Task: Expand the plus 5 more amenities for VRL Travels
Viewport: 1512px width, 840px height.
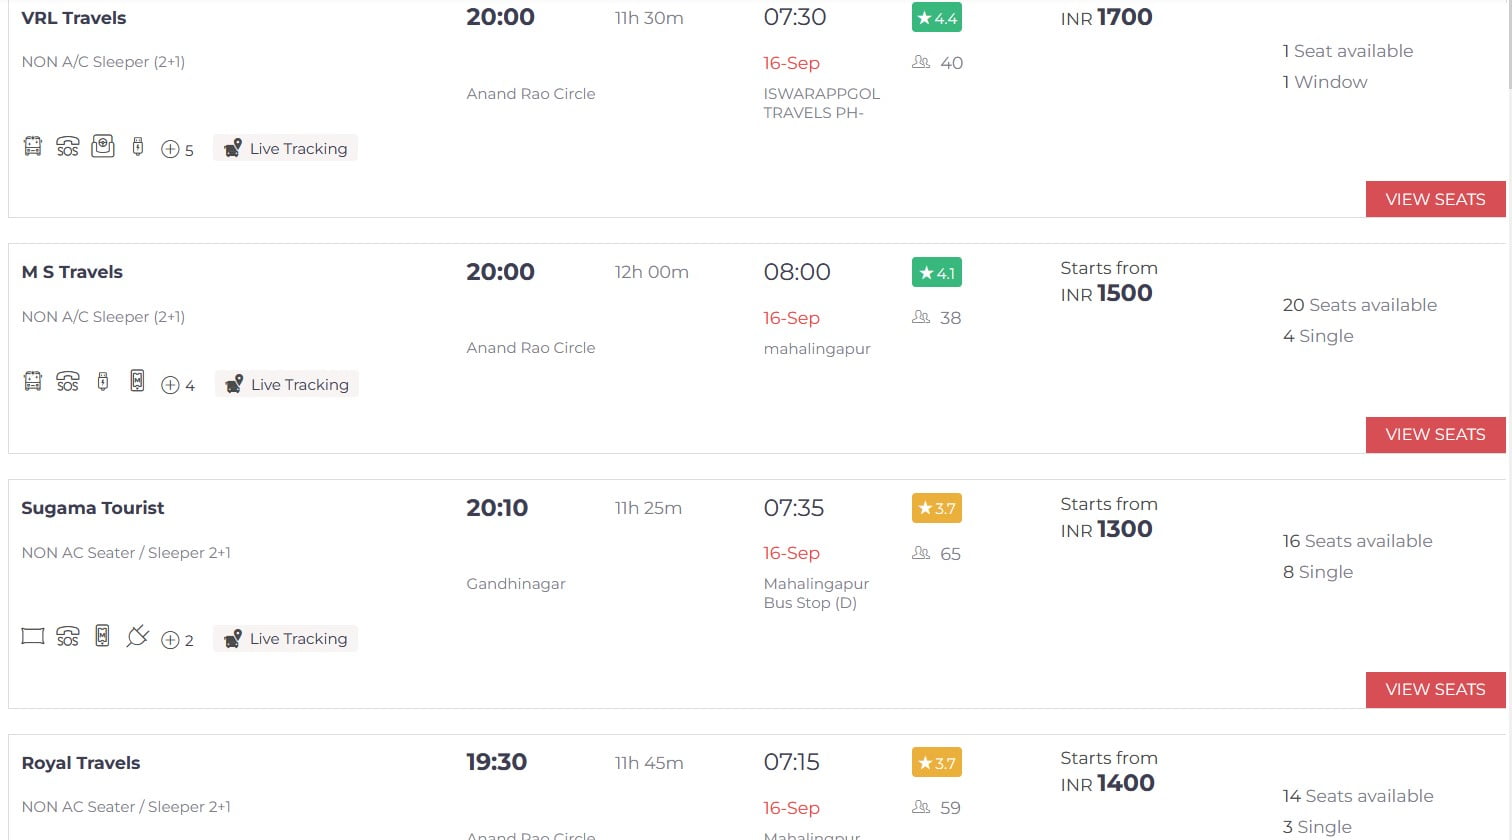Action: pyautogui.click(x=177, y=149)
